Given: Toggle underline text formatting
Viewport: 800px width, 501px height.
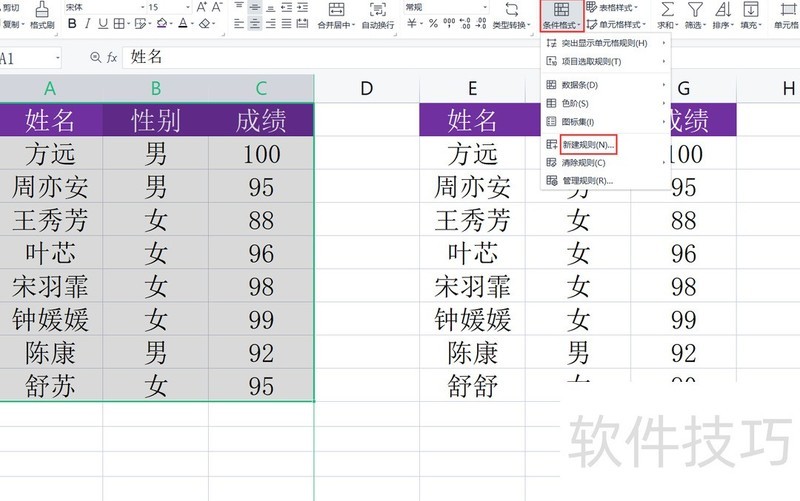Looking at the screenshot, I should (104, 24).
